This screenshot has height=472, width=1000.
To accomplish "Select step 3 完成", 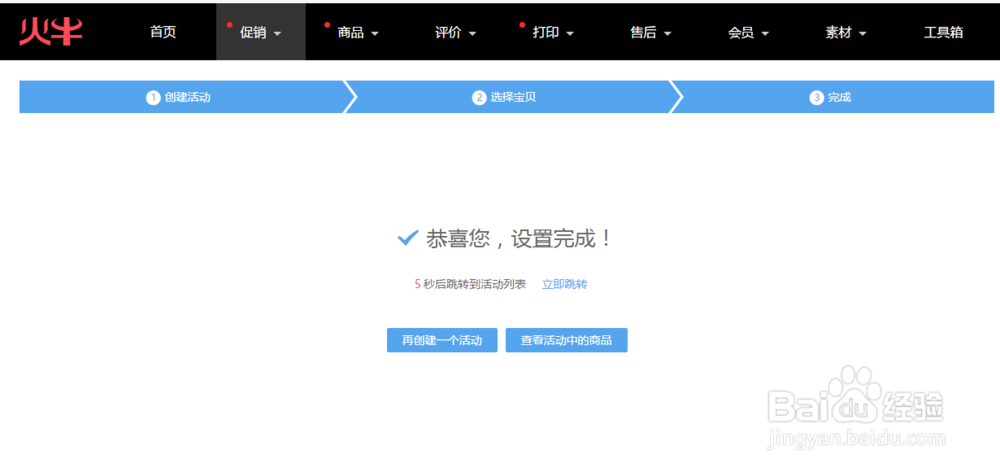I will (x=832, y=97).
